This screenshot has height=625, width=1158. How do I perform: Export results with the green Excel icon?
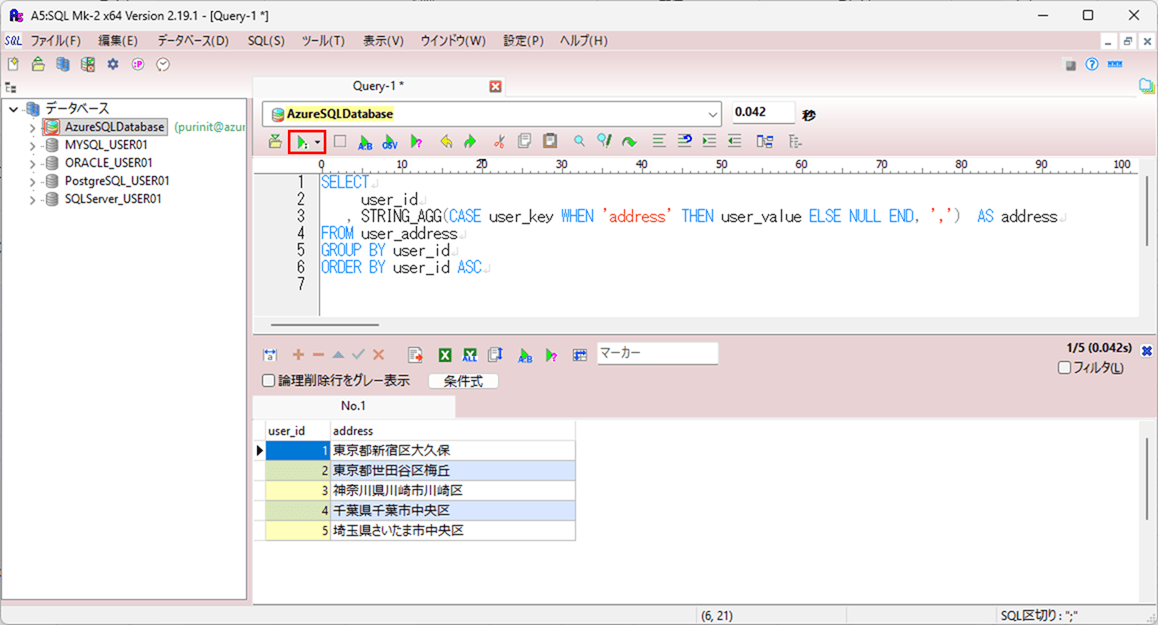tap(445, 355)
